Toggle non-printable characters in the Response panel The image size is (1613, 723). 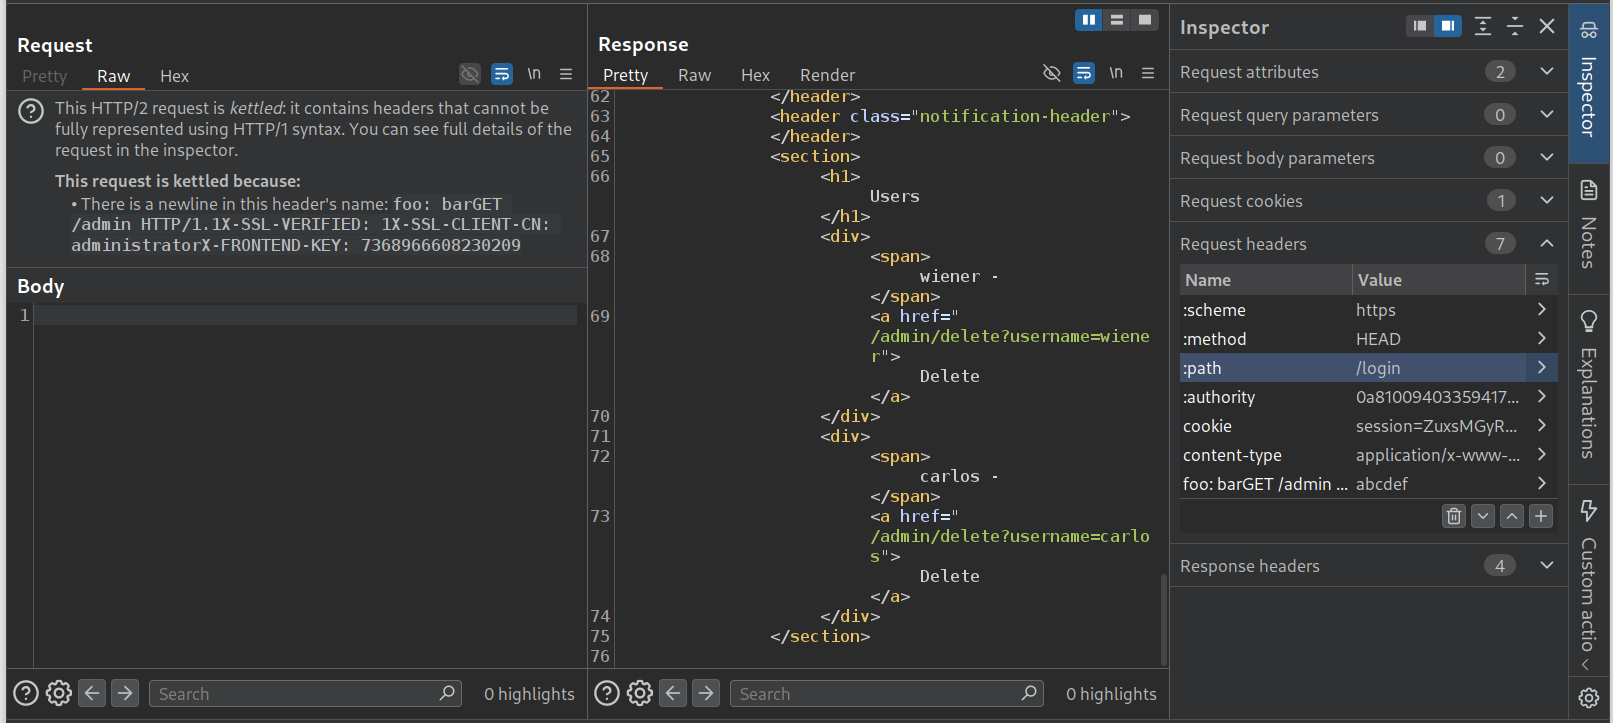[1116, 73]
